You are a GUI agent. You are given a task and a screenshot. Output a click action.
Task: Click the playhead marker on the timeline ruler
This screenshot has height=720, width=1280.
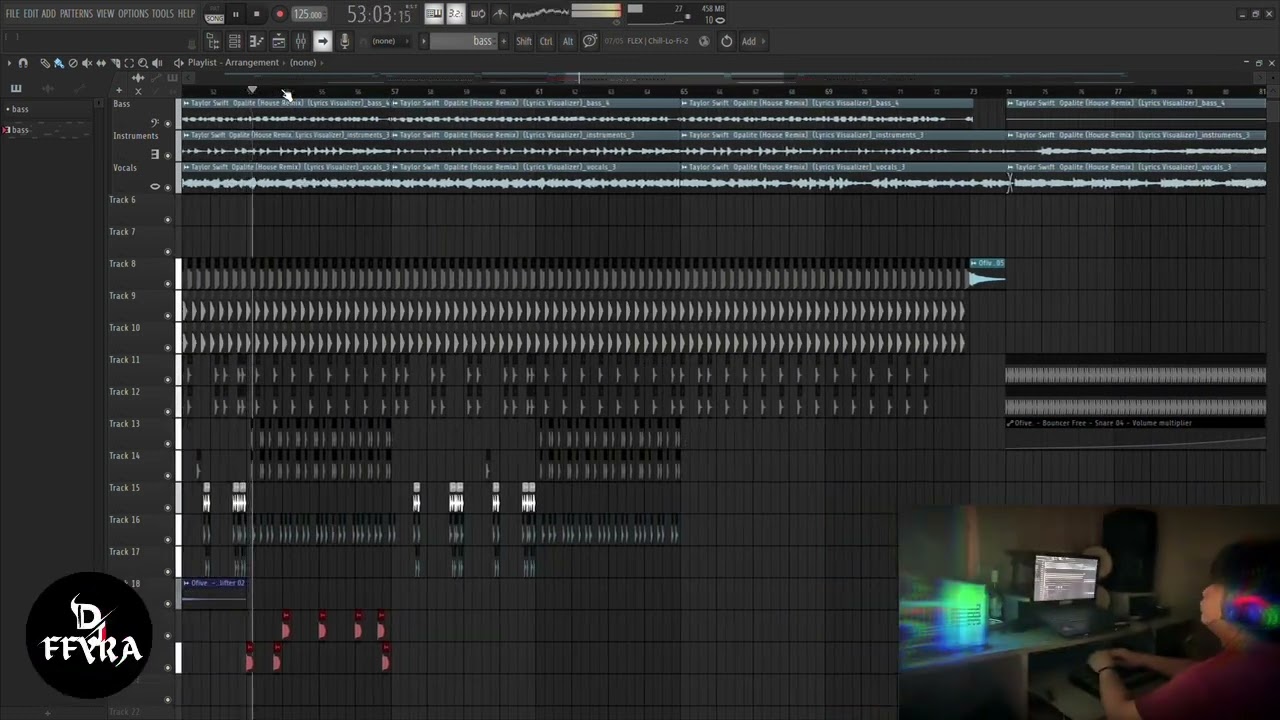(x=252, y=91)
